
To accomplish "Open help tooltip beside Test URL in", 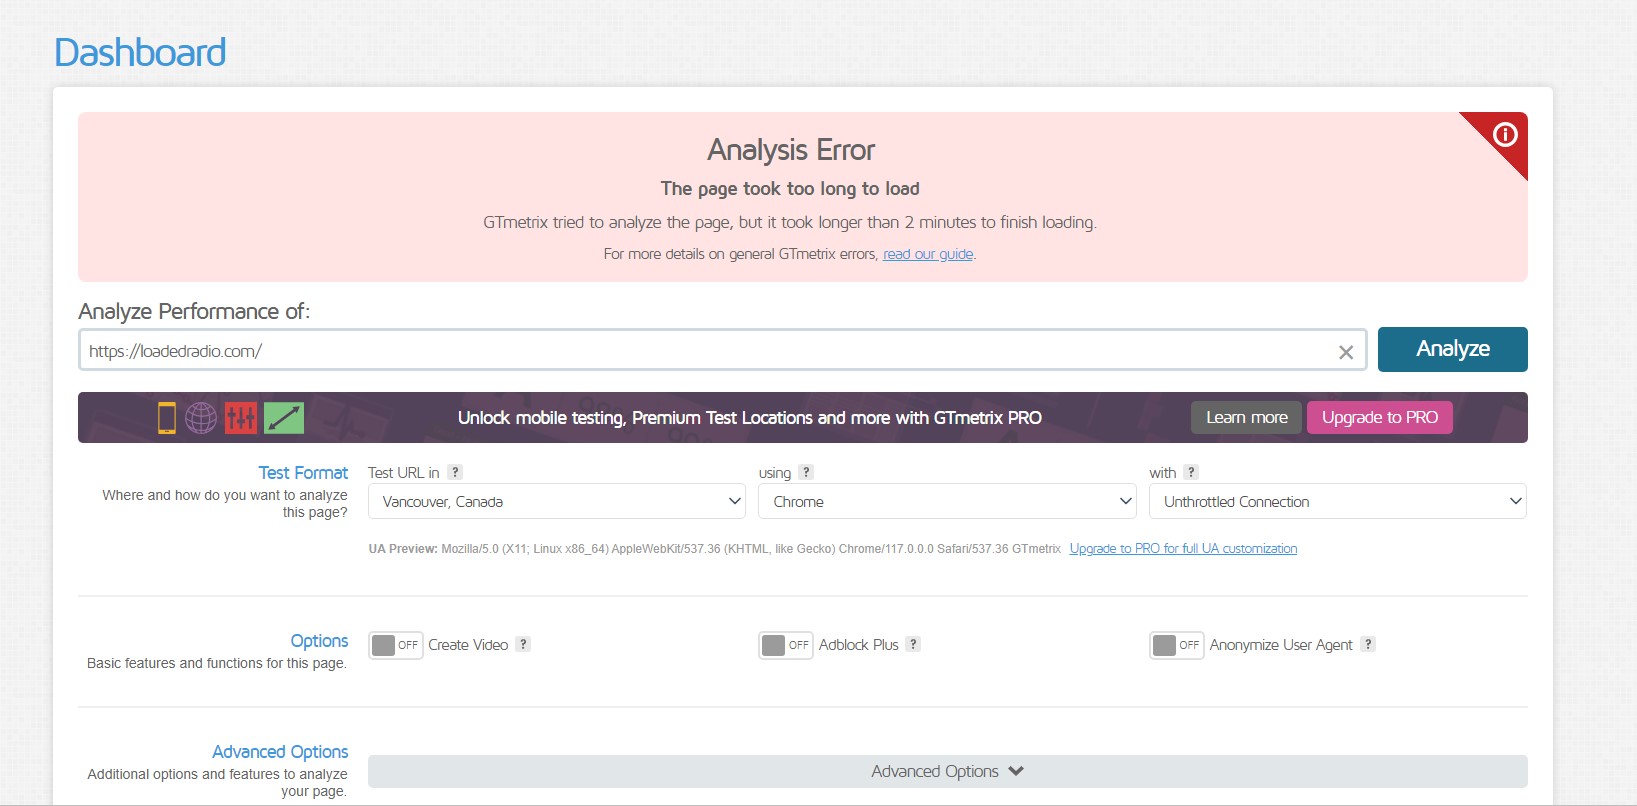I will [455, 472].
